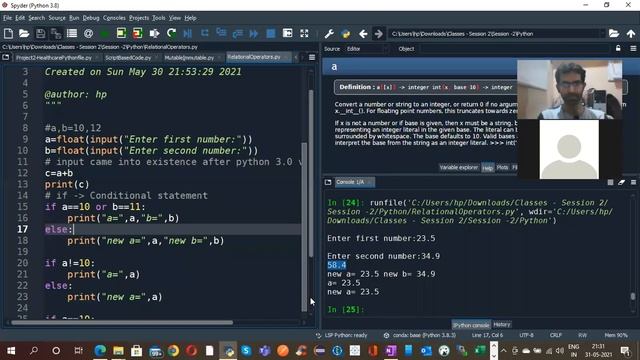Click the editor vertical scrollbar
Screen dimensions: 640x360
(304, 227)
